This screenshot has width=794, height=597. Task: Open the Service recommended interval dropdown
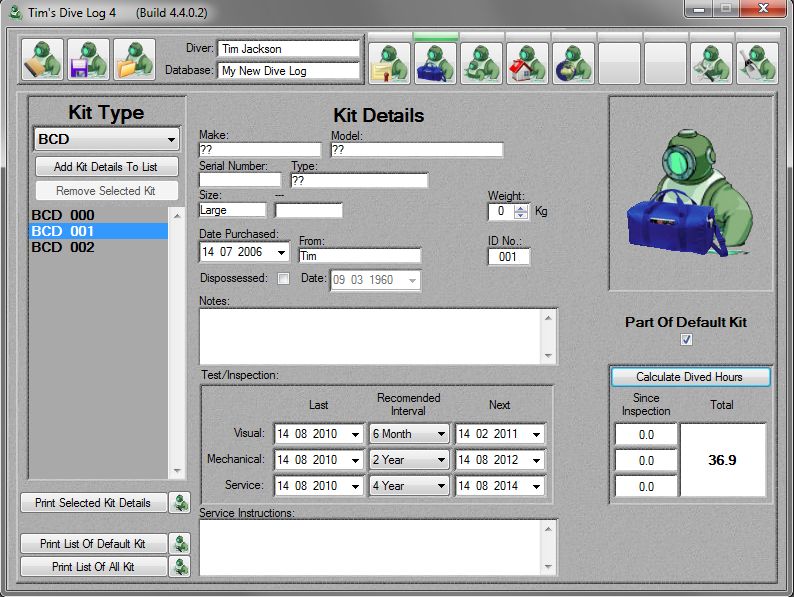click(440, 486)
